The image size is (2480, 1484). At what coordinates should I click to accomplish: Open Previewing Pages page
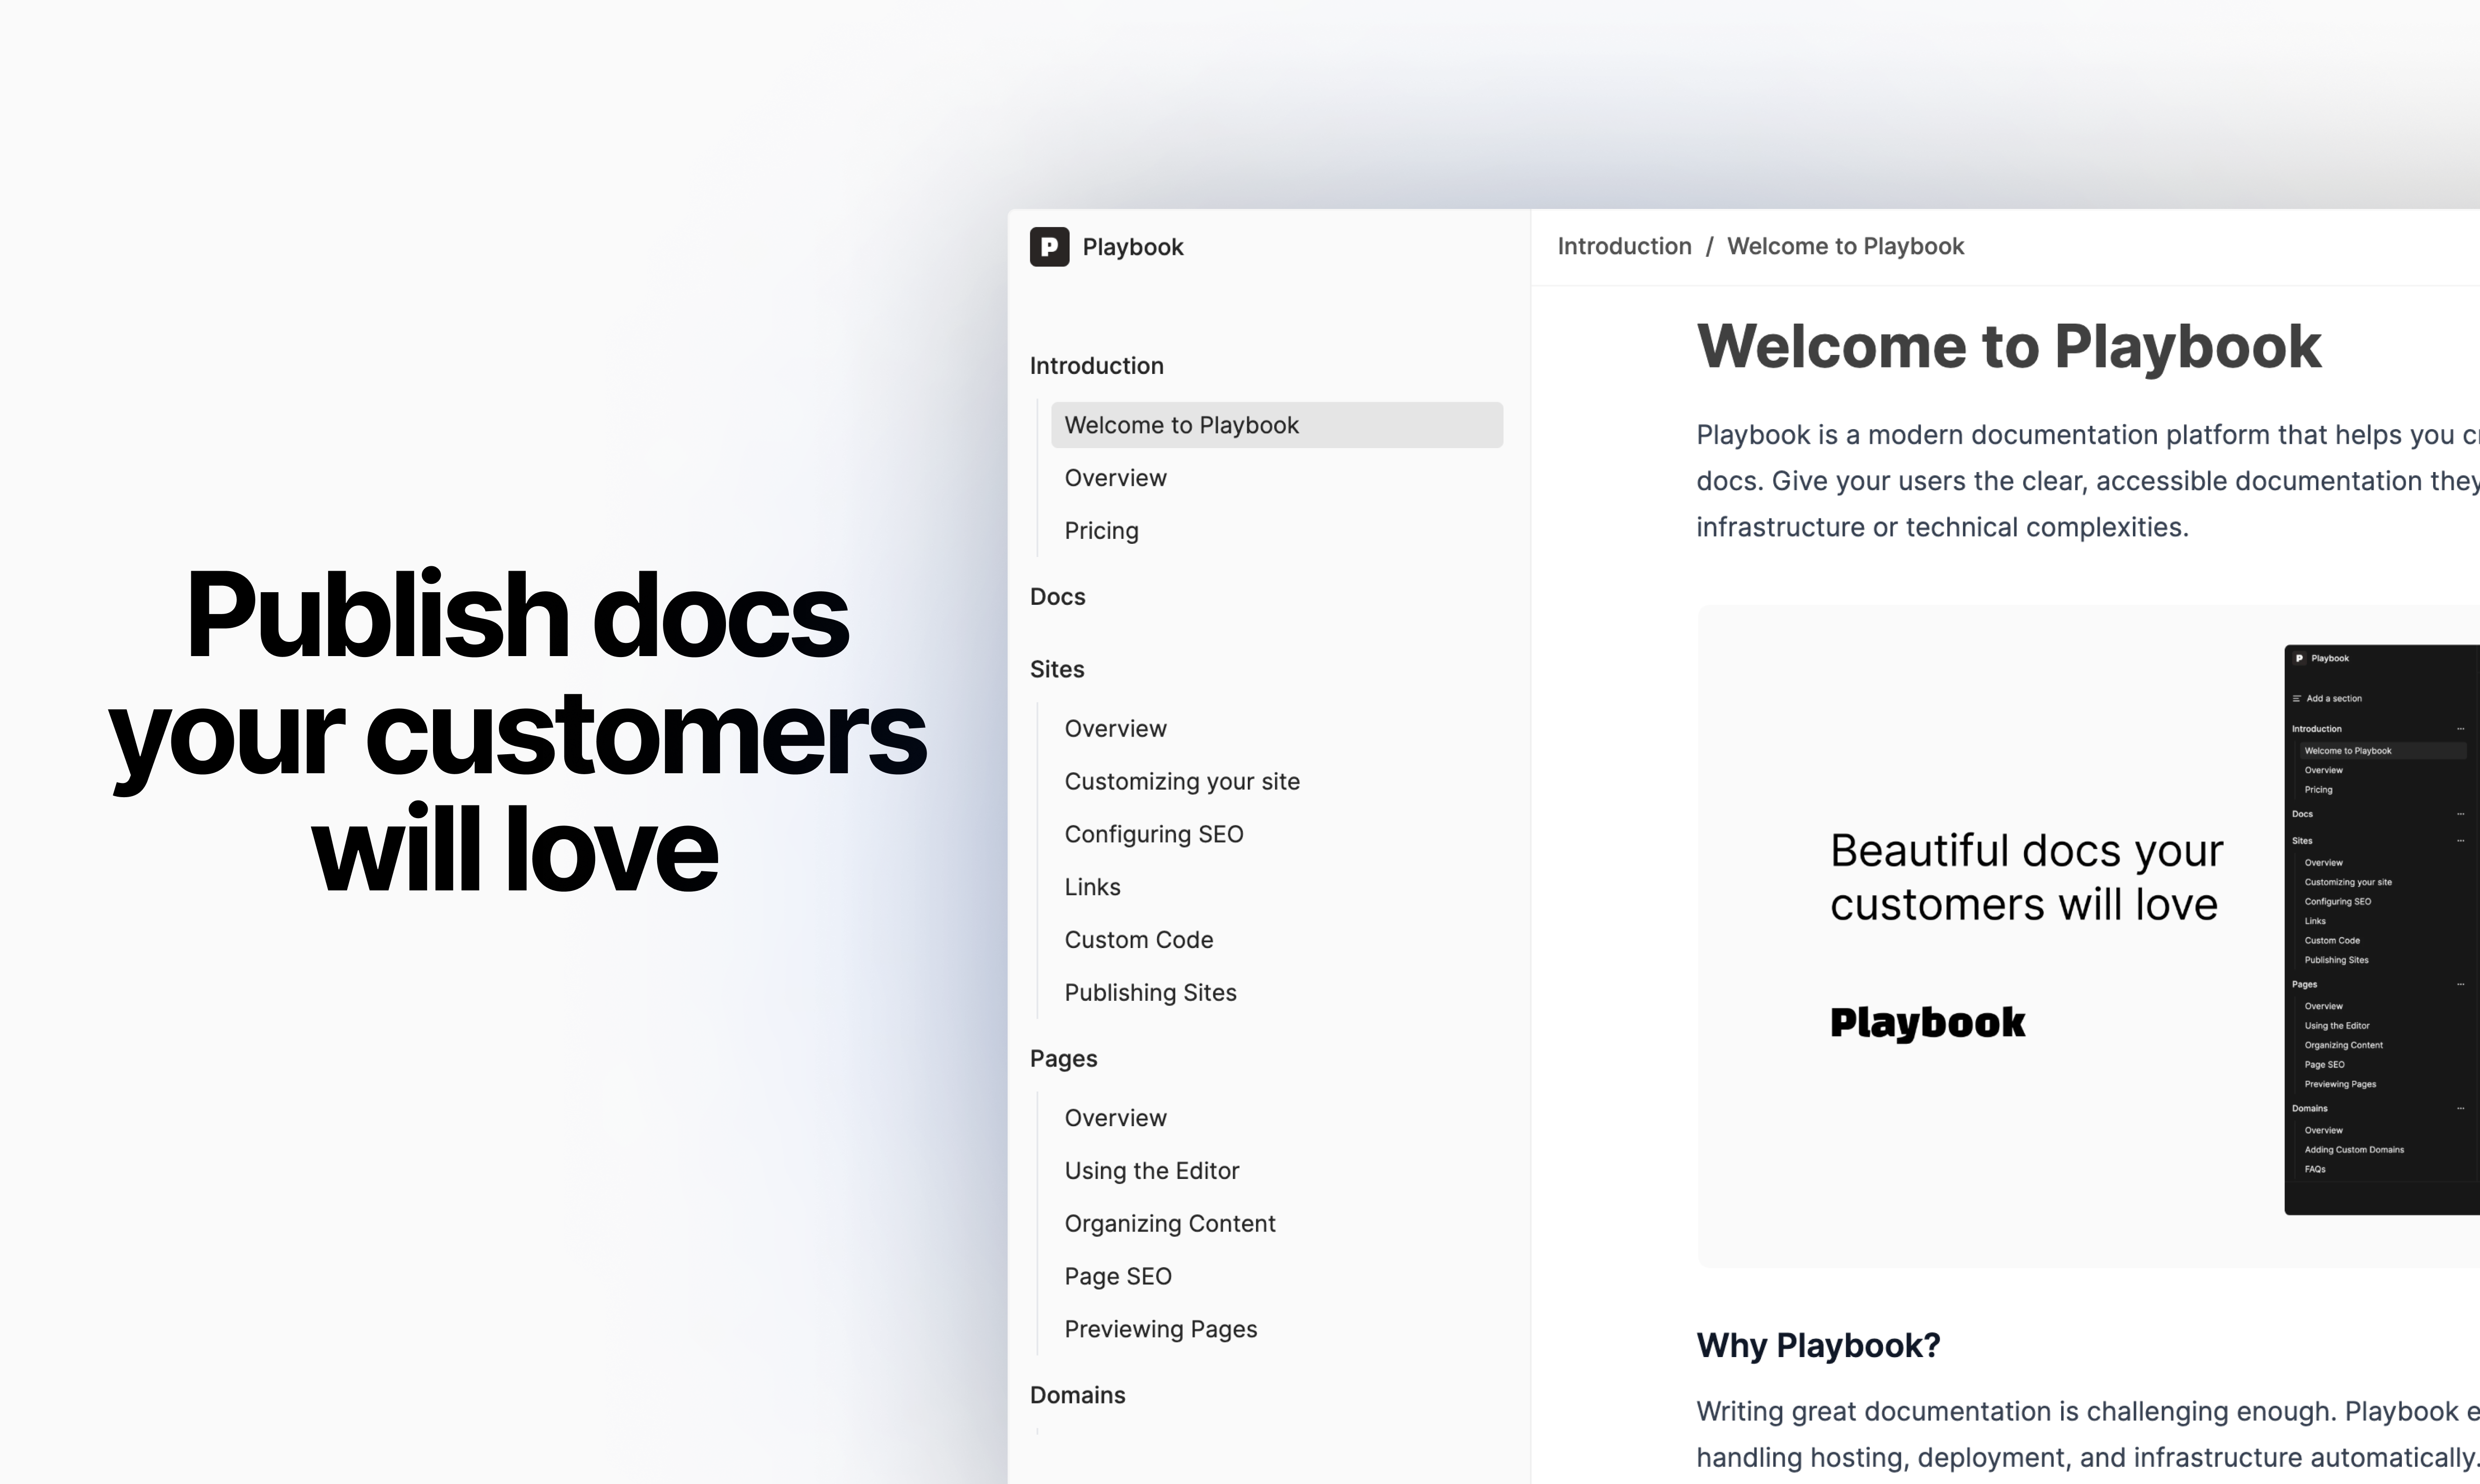pyautogui.click(x=1160, y=1329)
